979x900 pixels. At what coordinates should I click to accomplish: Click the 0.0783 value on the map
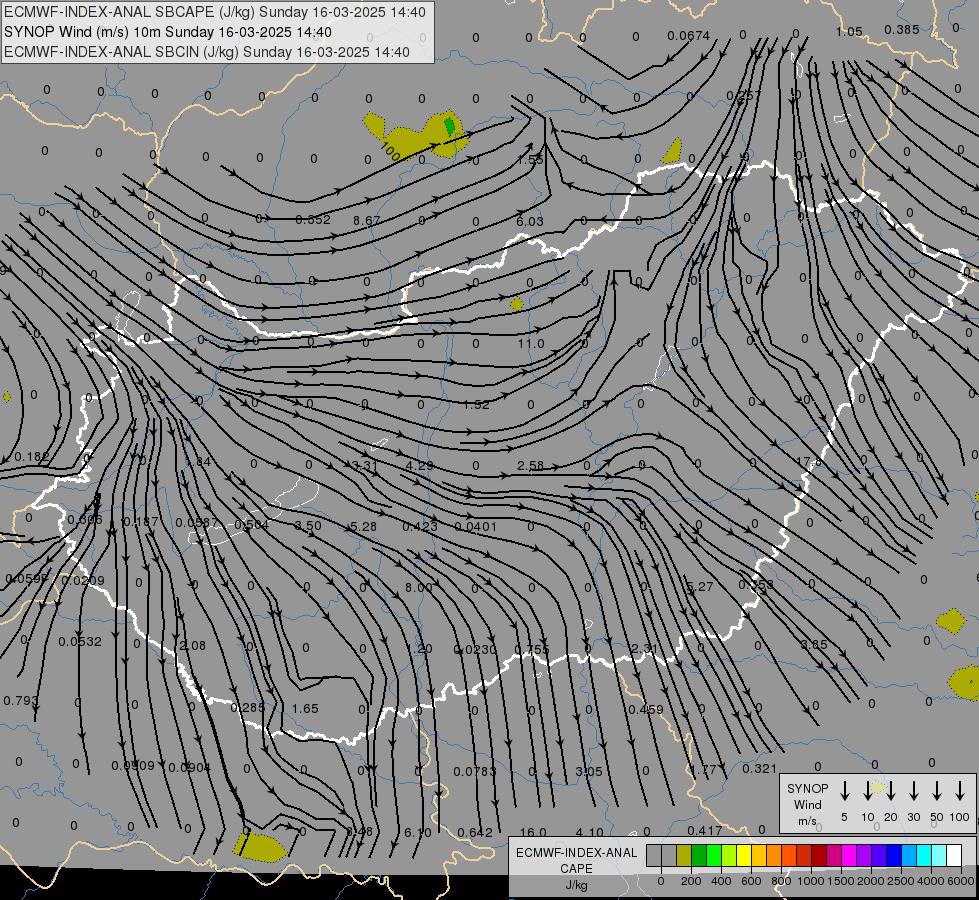(475, 771)
